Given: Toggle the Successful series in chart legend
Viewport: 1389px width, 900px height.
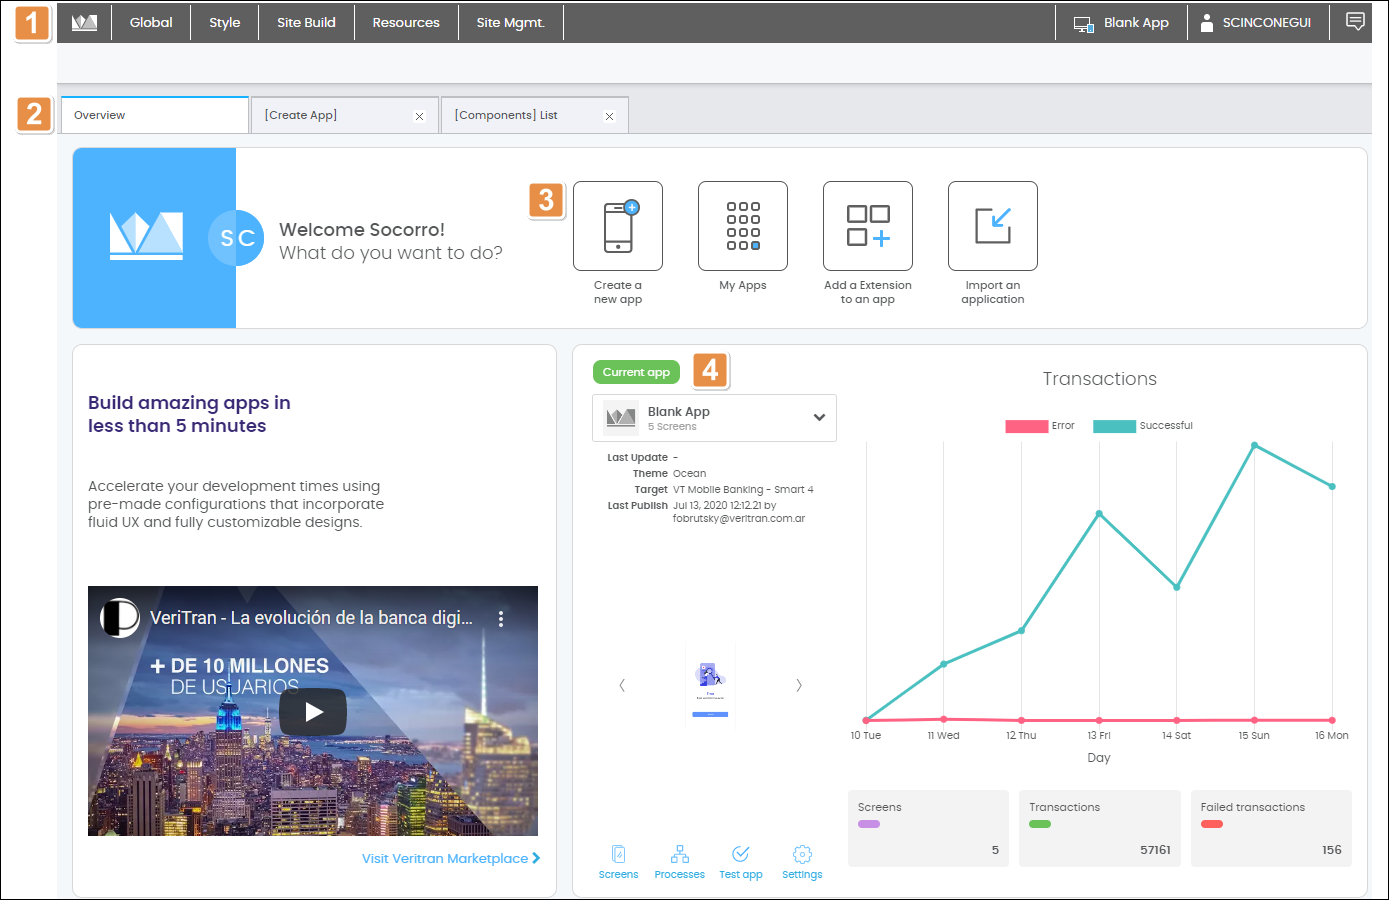Looking at the screenshot, I should tap(1143, 426).
